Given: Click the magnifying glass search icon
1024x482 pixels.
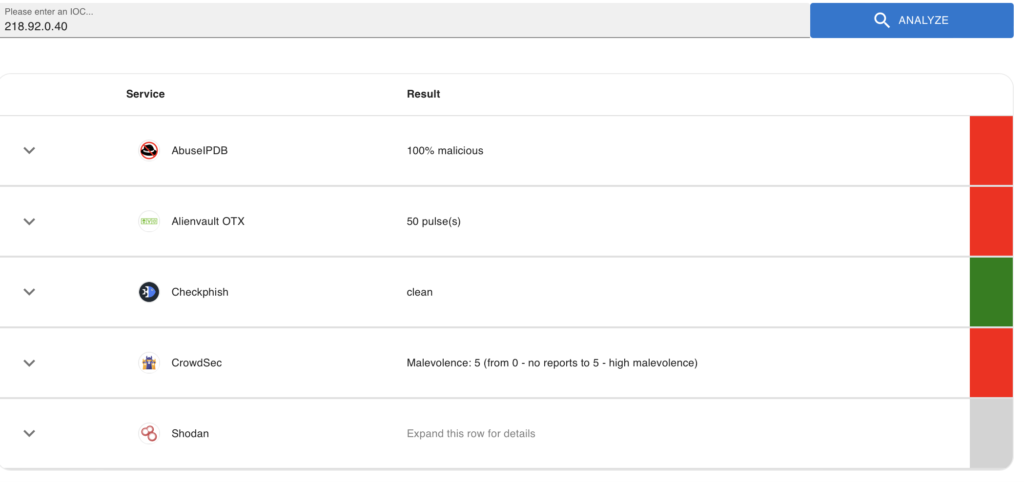Looking at the screenshot, I should point(882,20).
